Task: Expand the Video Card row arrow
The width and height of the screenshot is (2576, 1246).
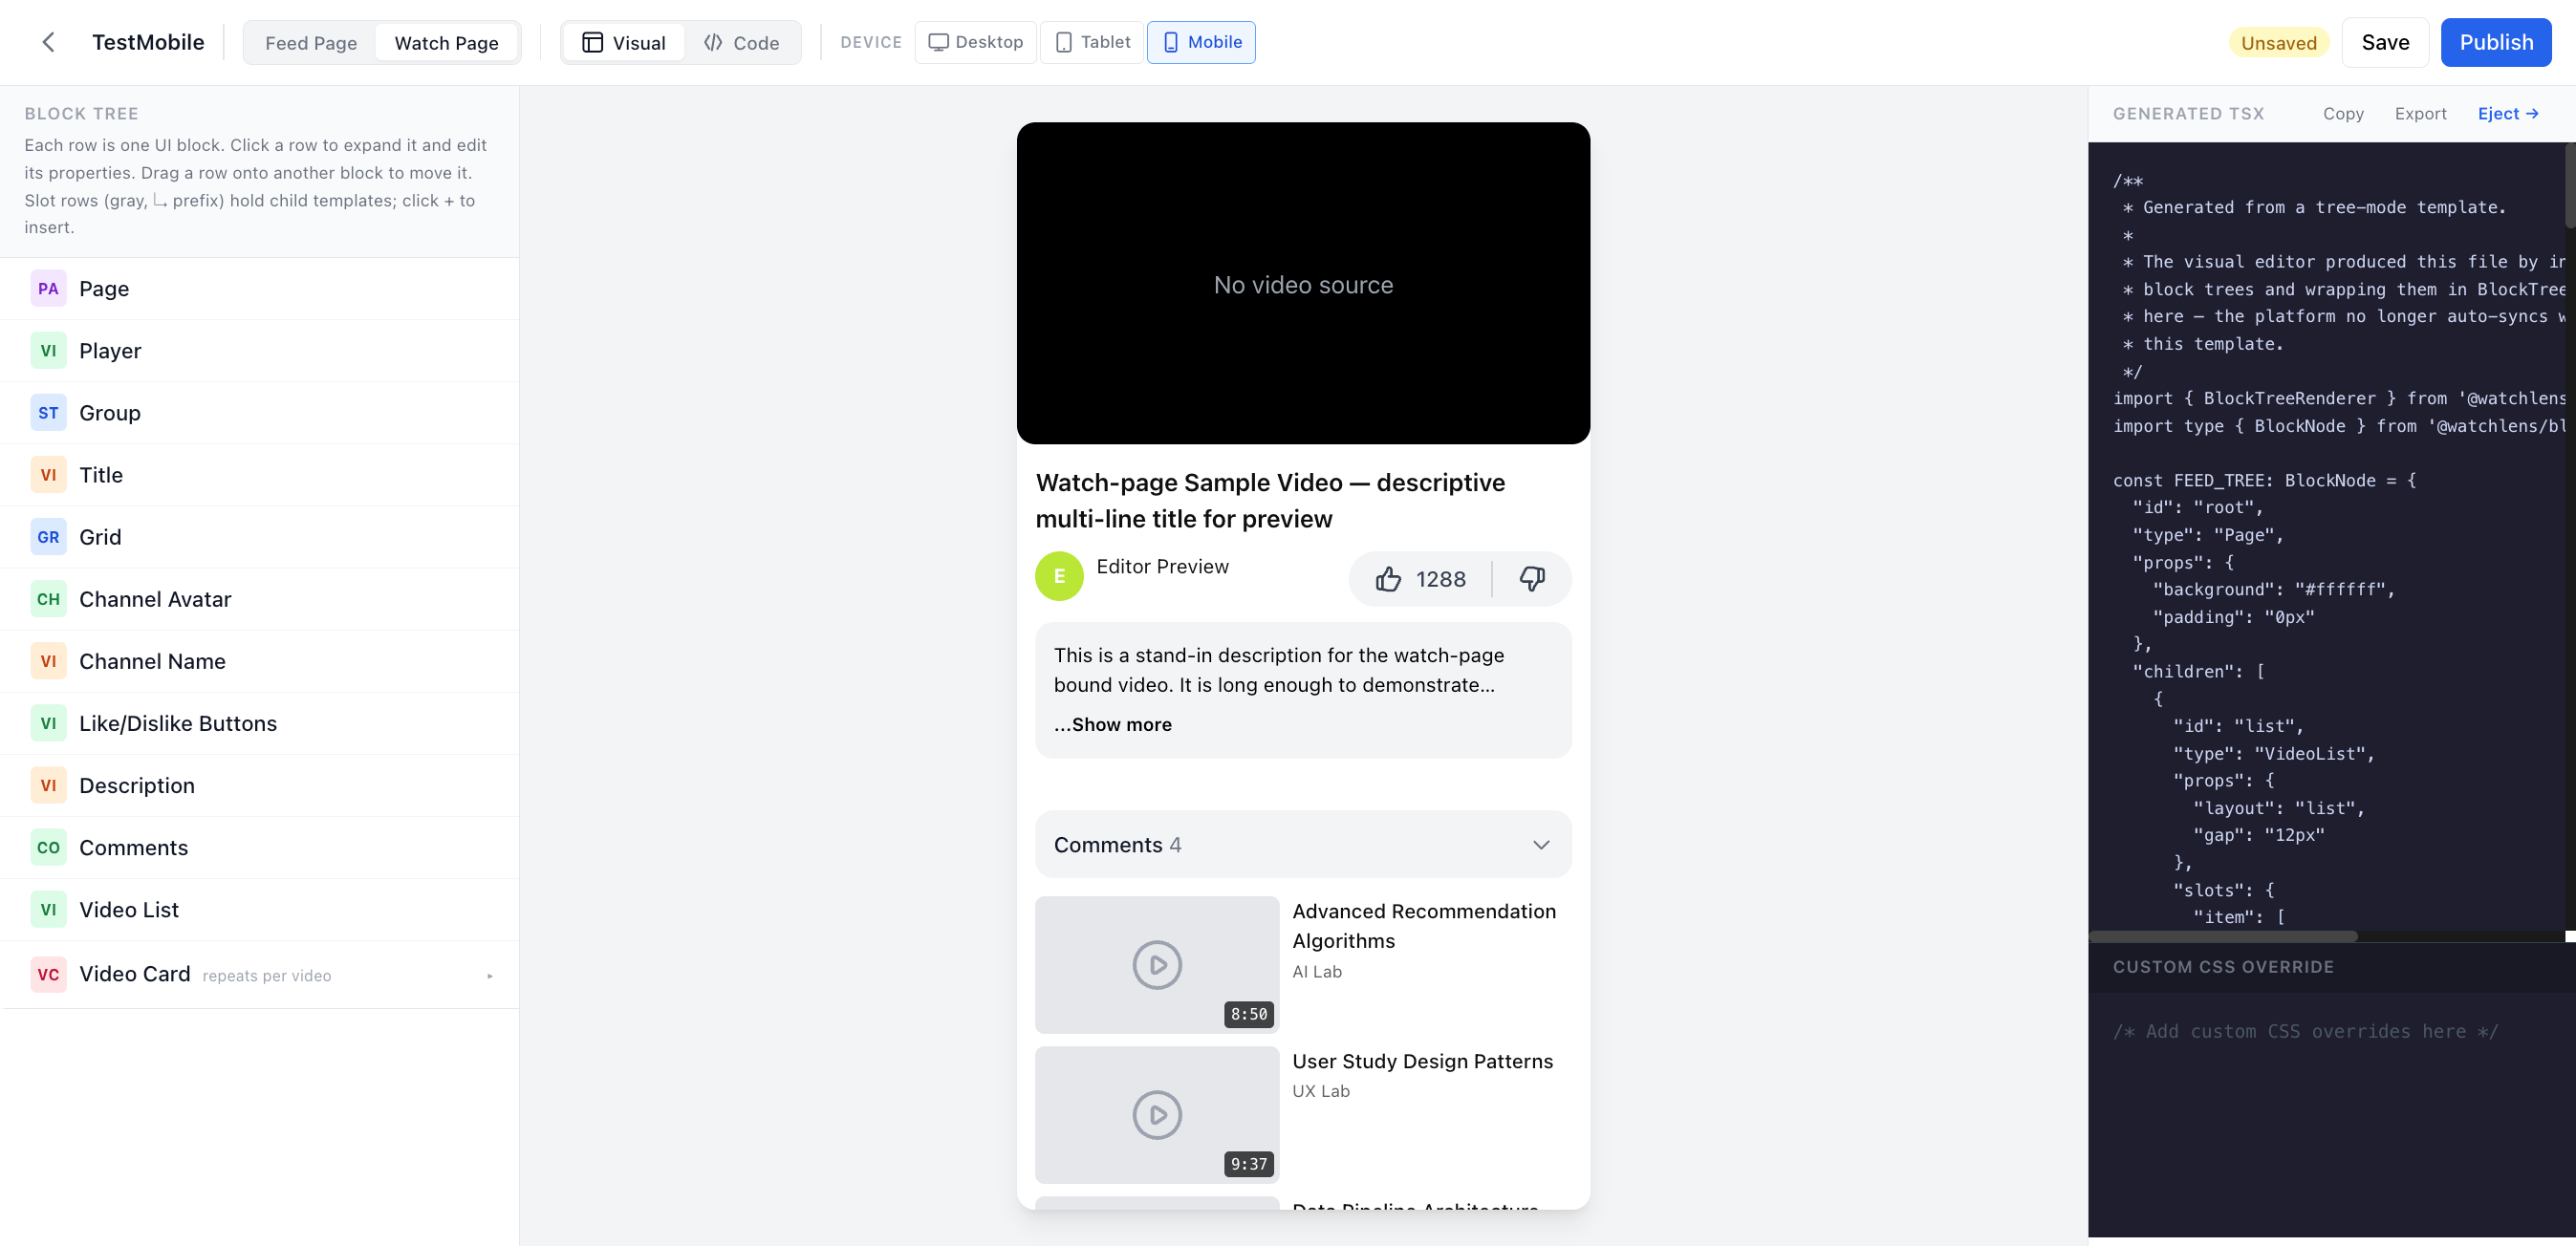Action: 490,976
